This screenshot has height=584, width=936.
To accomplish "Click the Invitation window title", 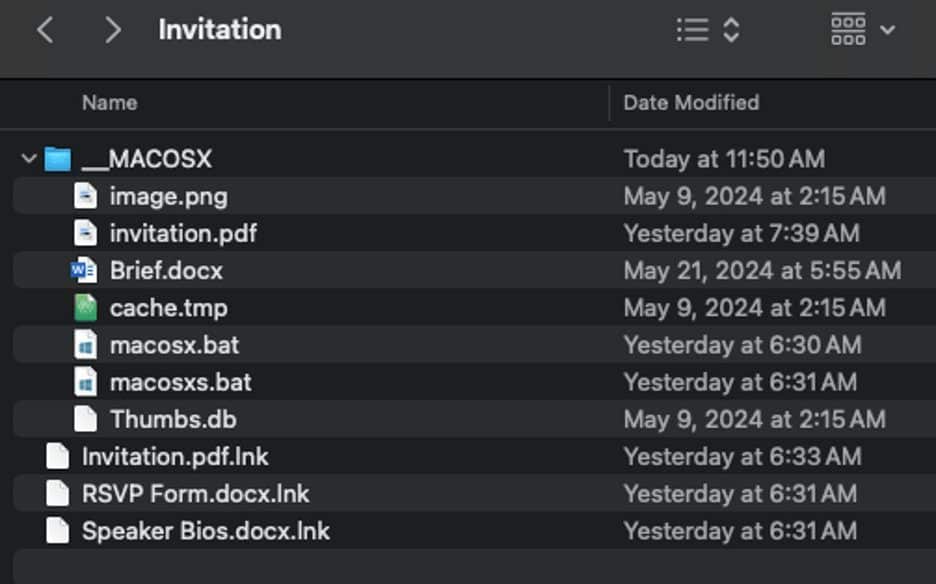I will point(220,29).
